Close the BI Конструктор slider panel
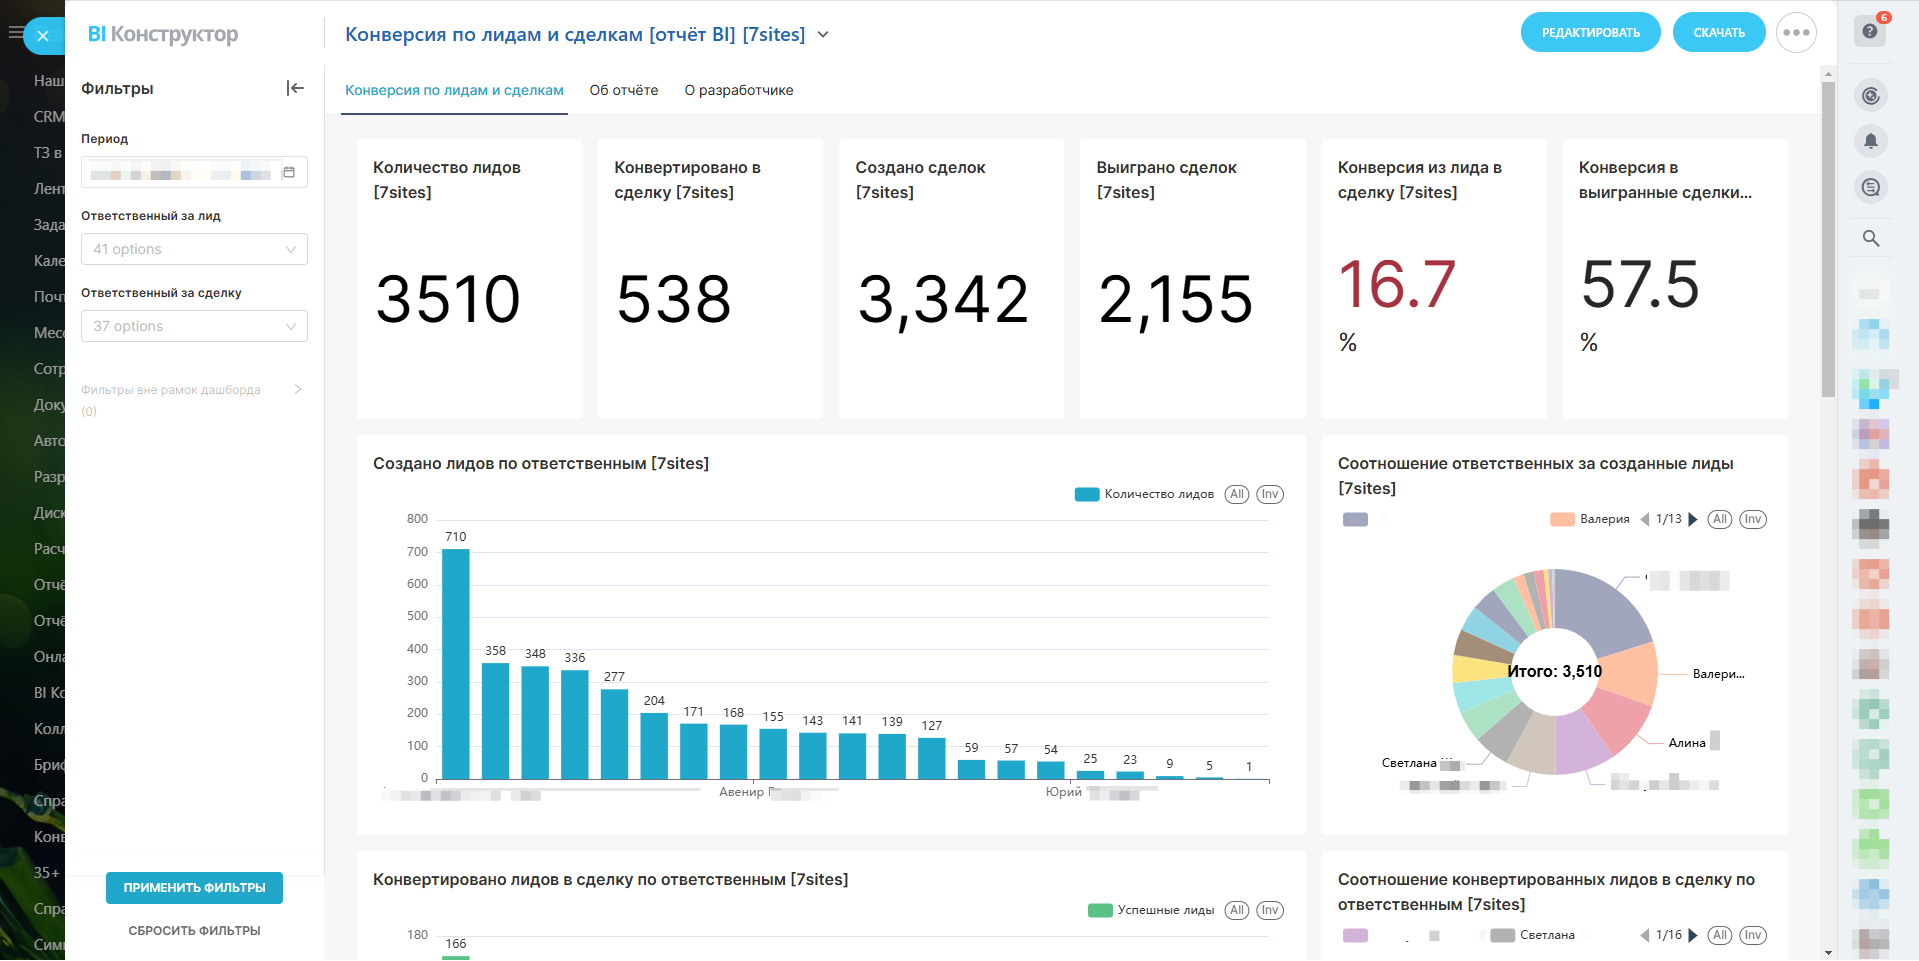The image size is (1919, 961). [42, 36]
